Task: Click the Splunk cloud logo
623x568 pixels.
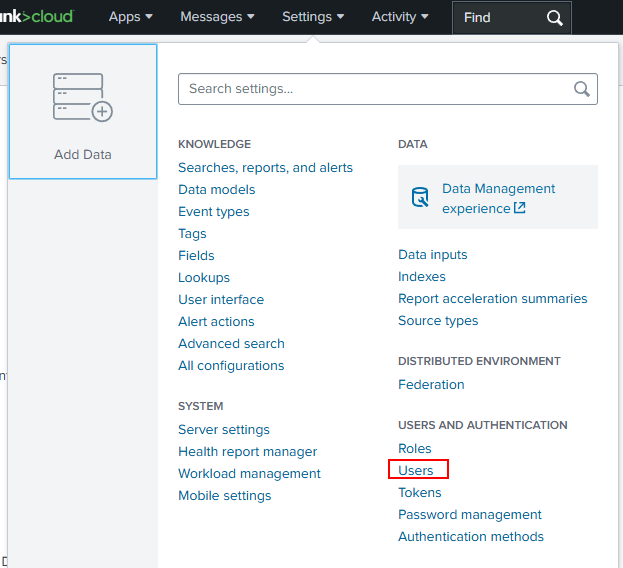Action: point(37,16)
